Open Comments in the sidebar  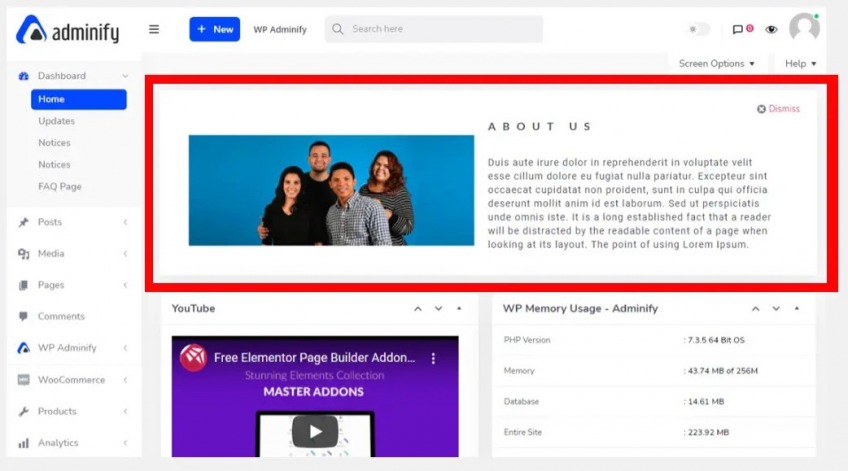coord(60,316)
